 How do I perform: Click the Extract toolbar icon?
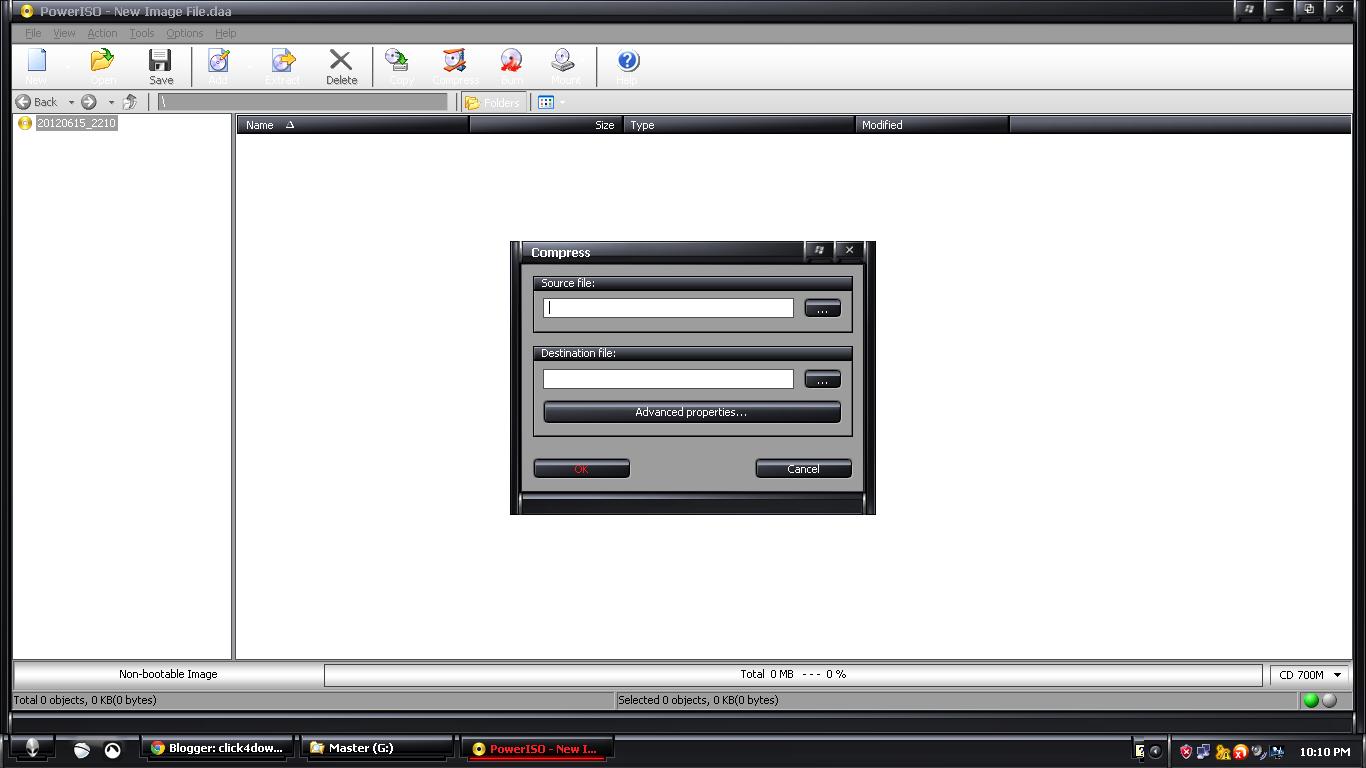click(283, 67)
